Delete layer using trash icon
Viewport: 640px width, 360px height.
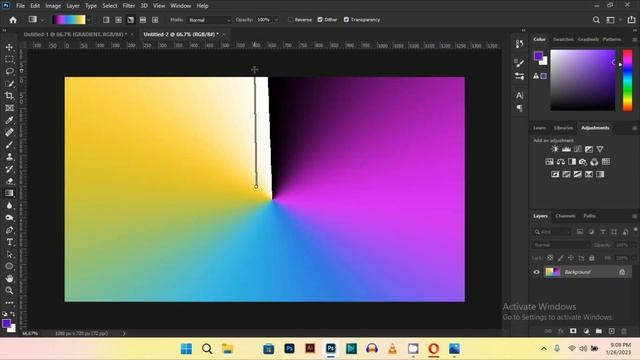[624, 331]
